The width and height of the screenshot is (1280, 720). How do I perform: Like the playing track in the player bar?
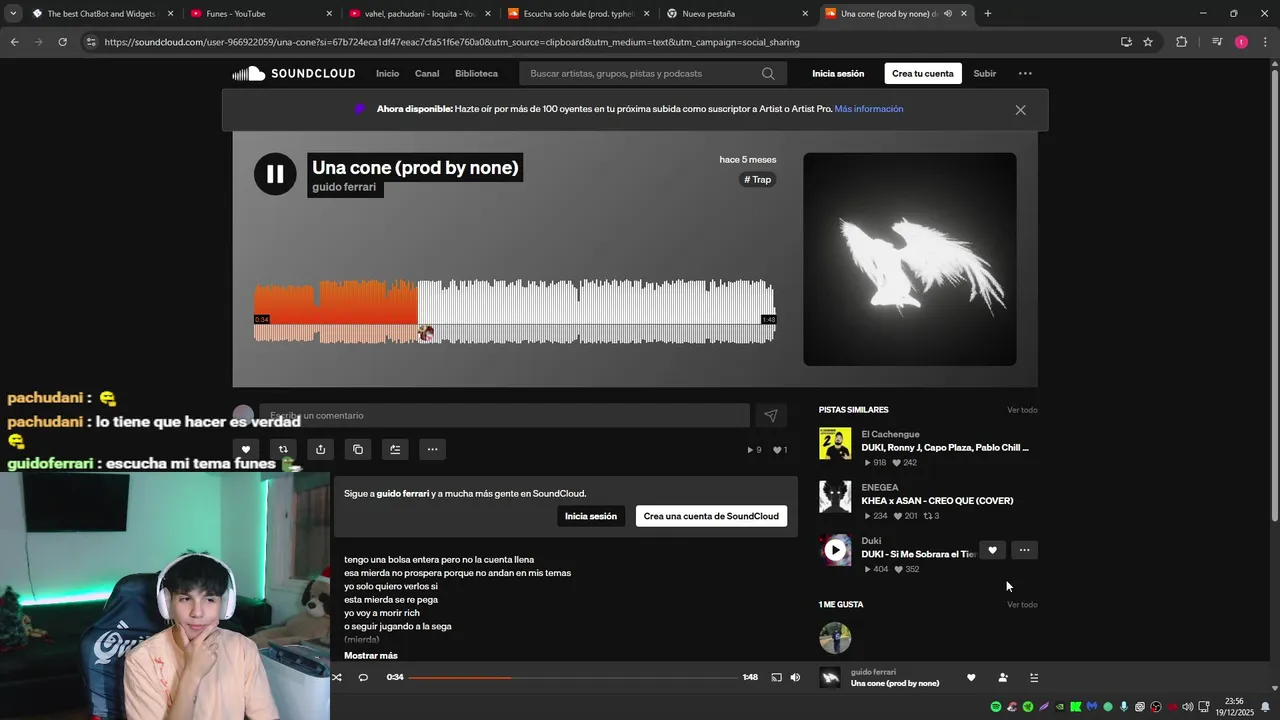(971, 677)
